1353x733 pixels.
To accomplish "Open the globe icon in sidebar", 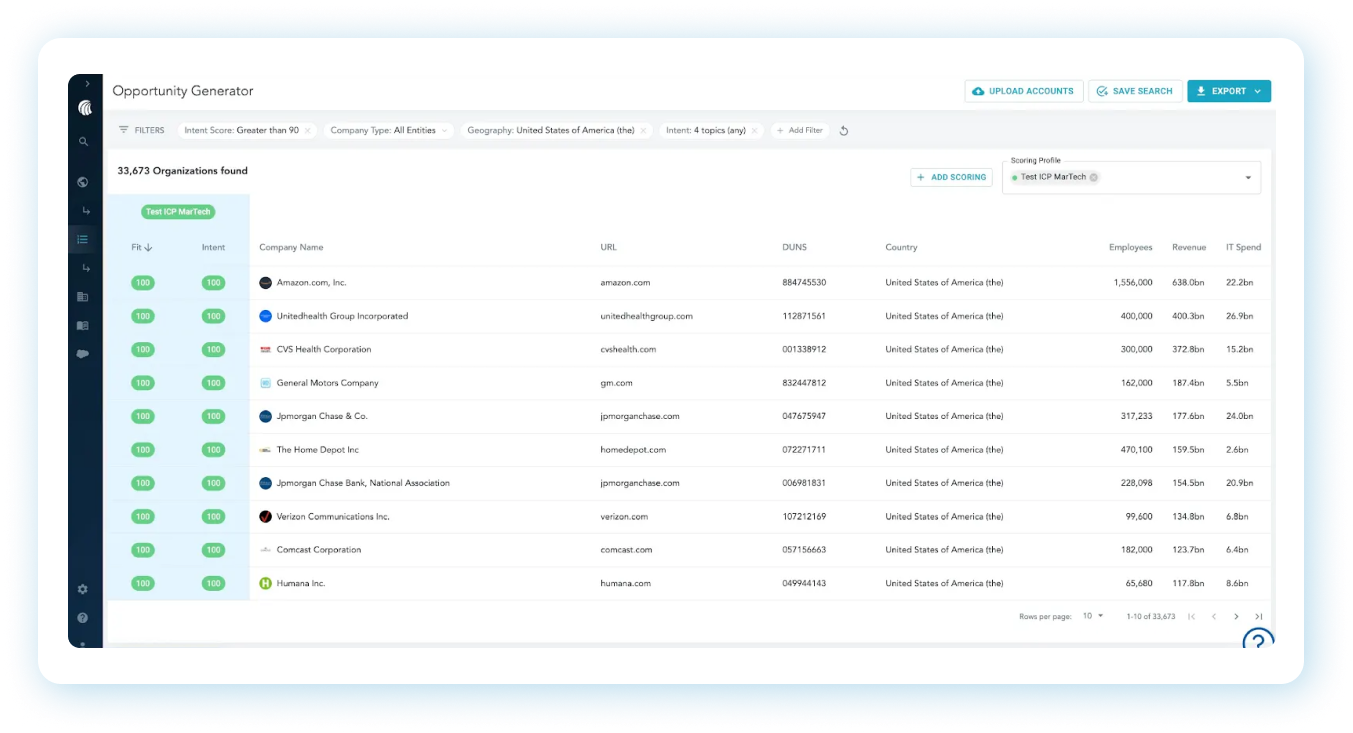I will (x=83, y=182).
